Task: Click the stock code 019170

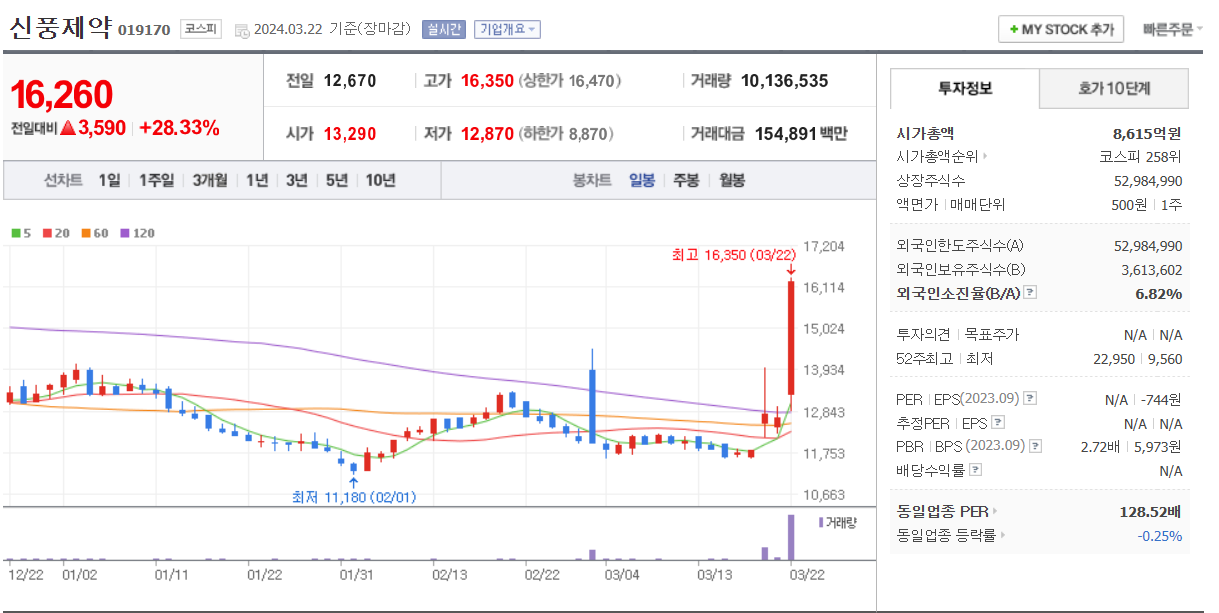Action: 144,30
